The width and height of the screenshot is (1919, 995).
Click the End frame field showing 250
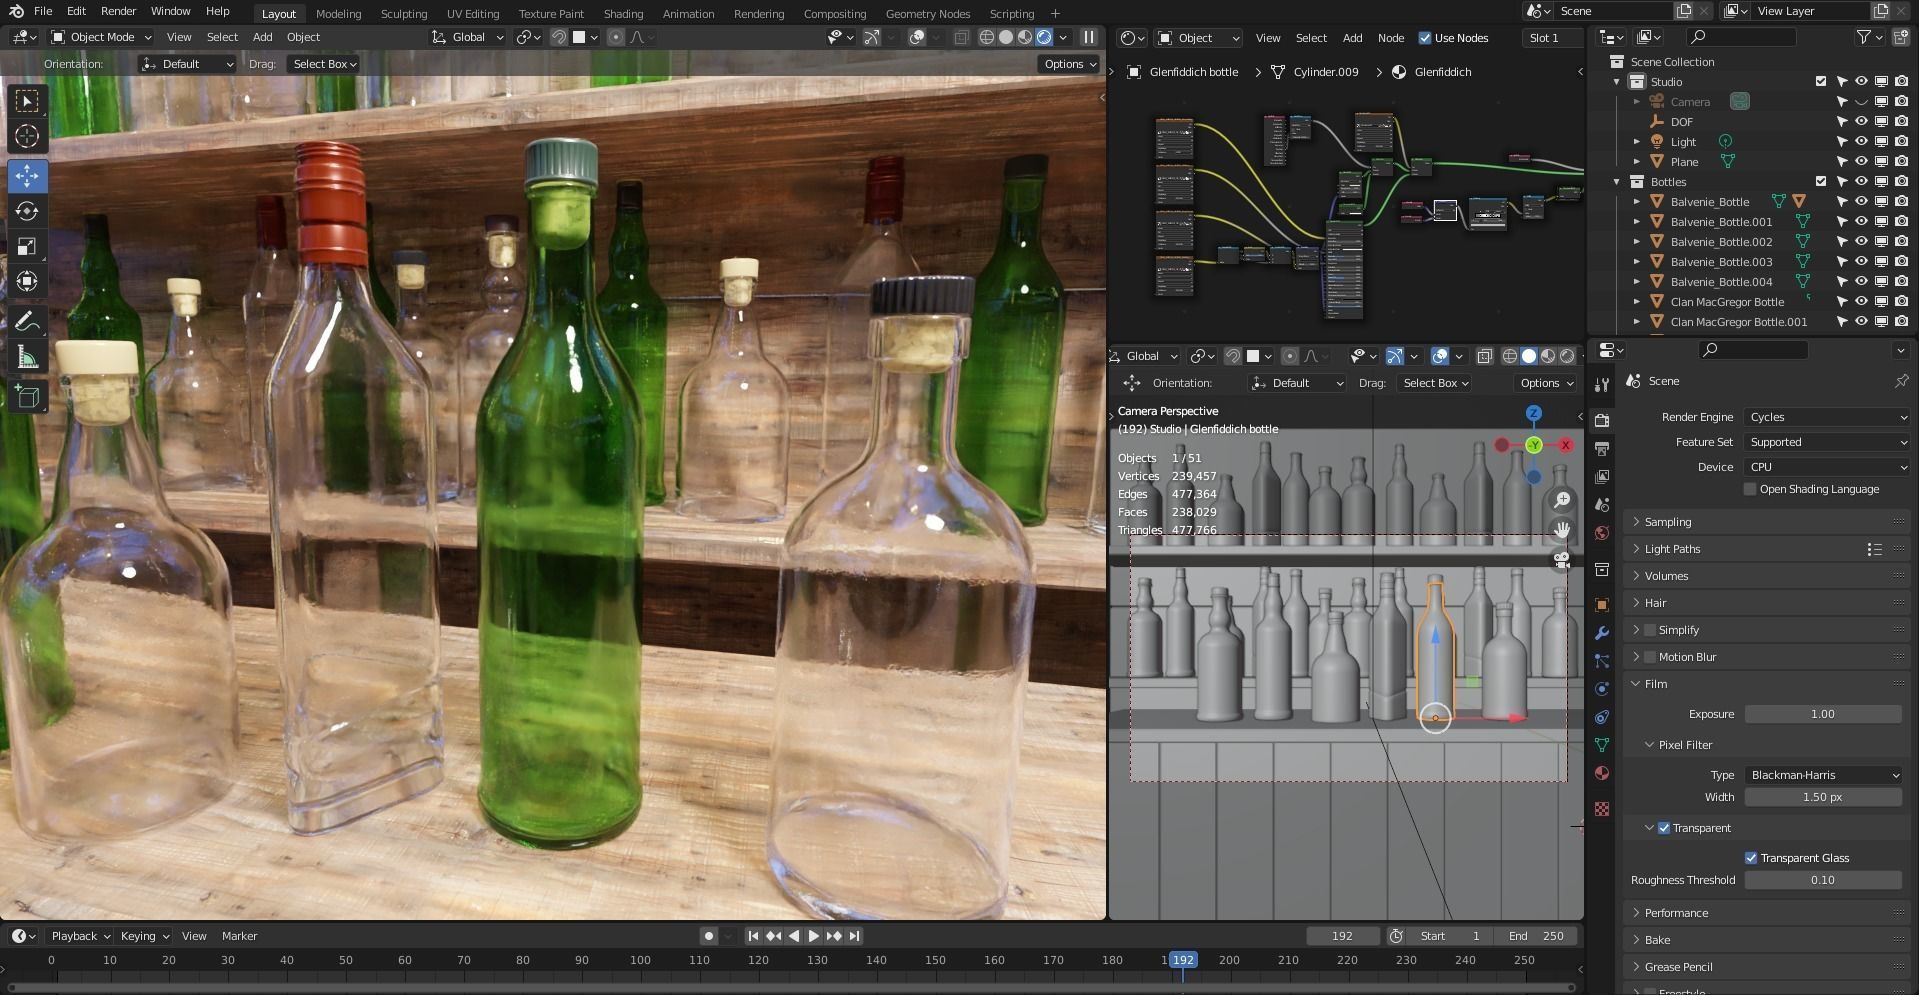point(1536,936)
